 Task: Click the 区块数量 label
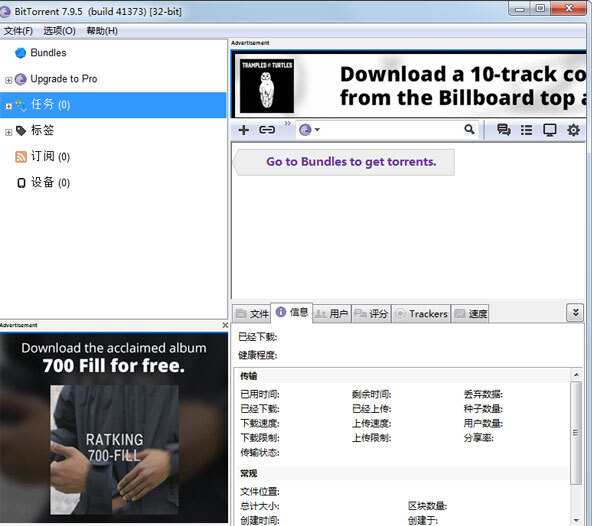[427, 506]
